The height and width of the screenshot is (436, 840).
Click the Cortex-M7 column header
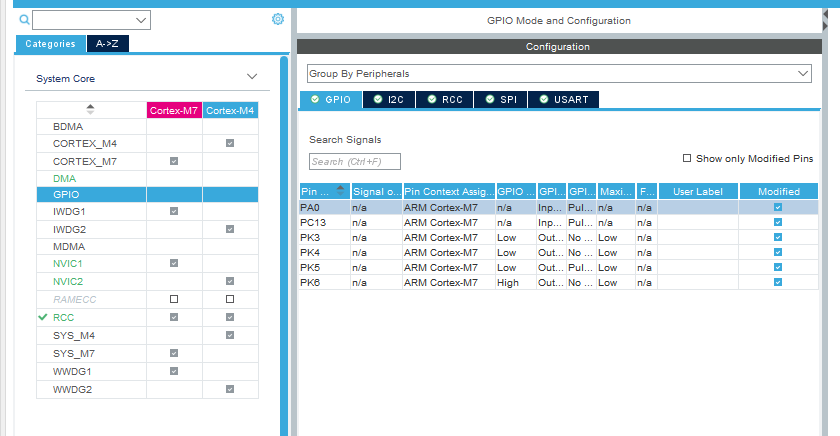click(x=174, y=110)
